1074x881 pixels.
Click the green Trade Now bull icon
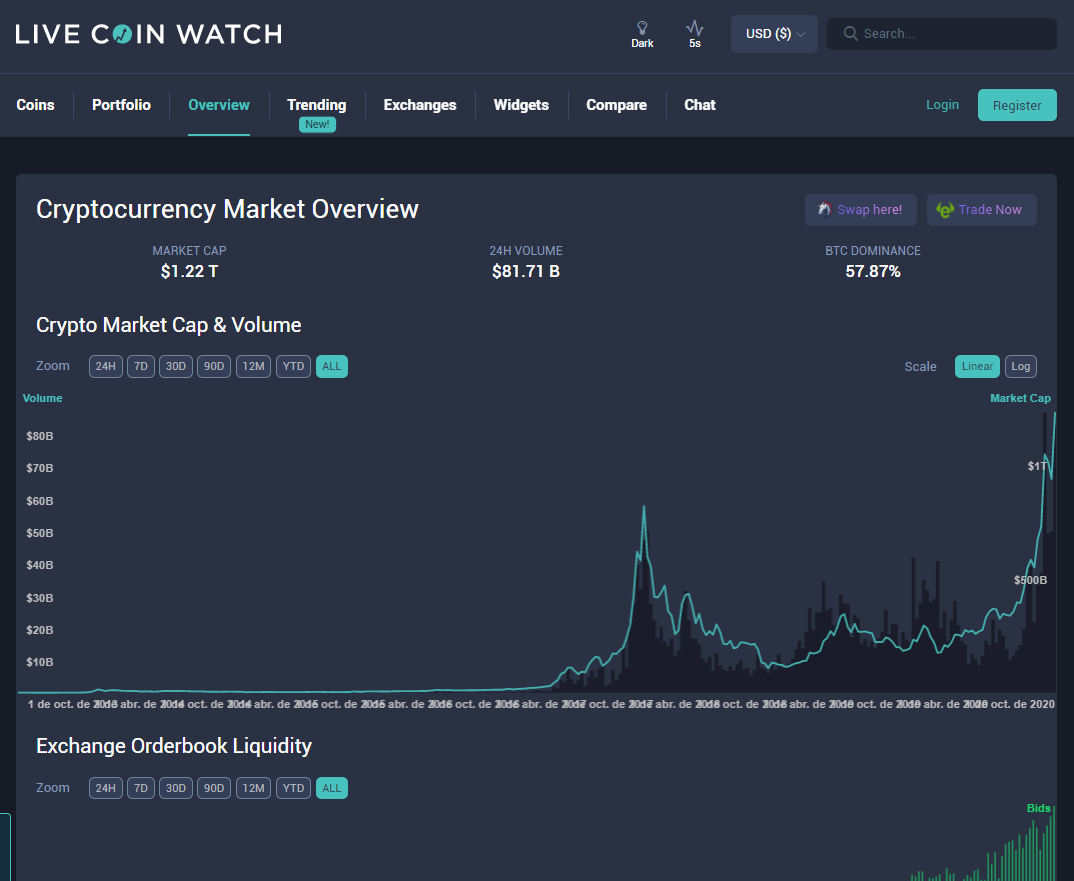(x=945, y=210)
